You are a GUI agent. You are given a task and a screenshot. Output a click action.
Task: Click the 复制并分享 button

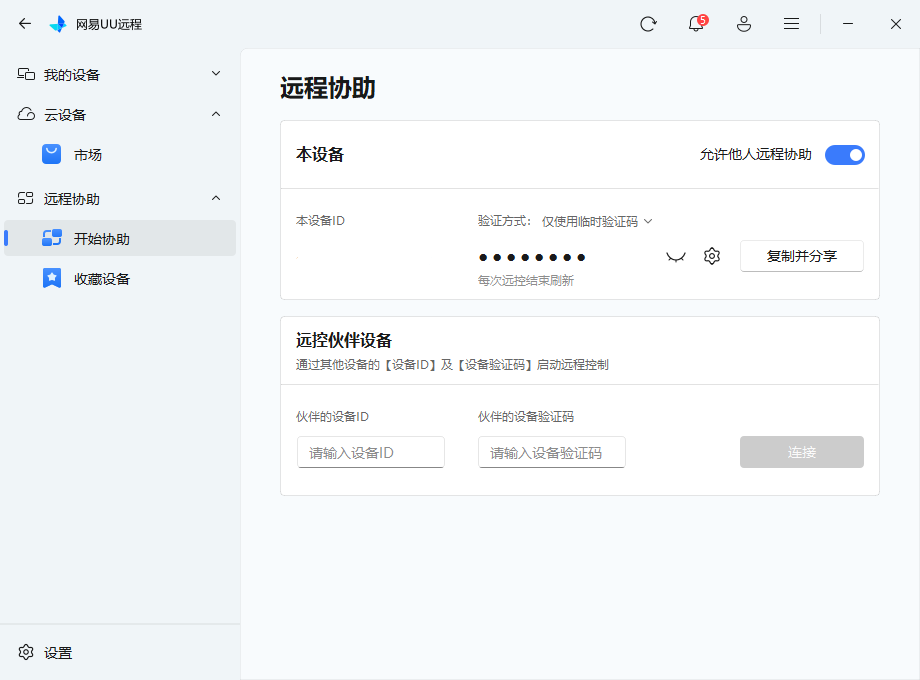pyautogui.click(x=801, y=256)
